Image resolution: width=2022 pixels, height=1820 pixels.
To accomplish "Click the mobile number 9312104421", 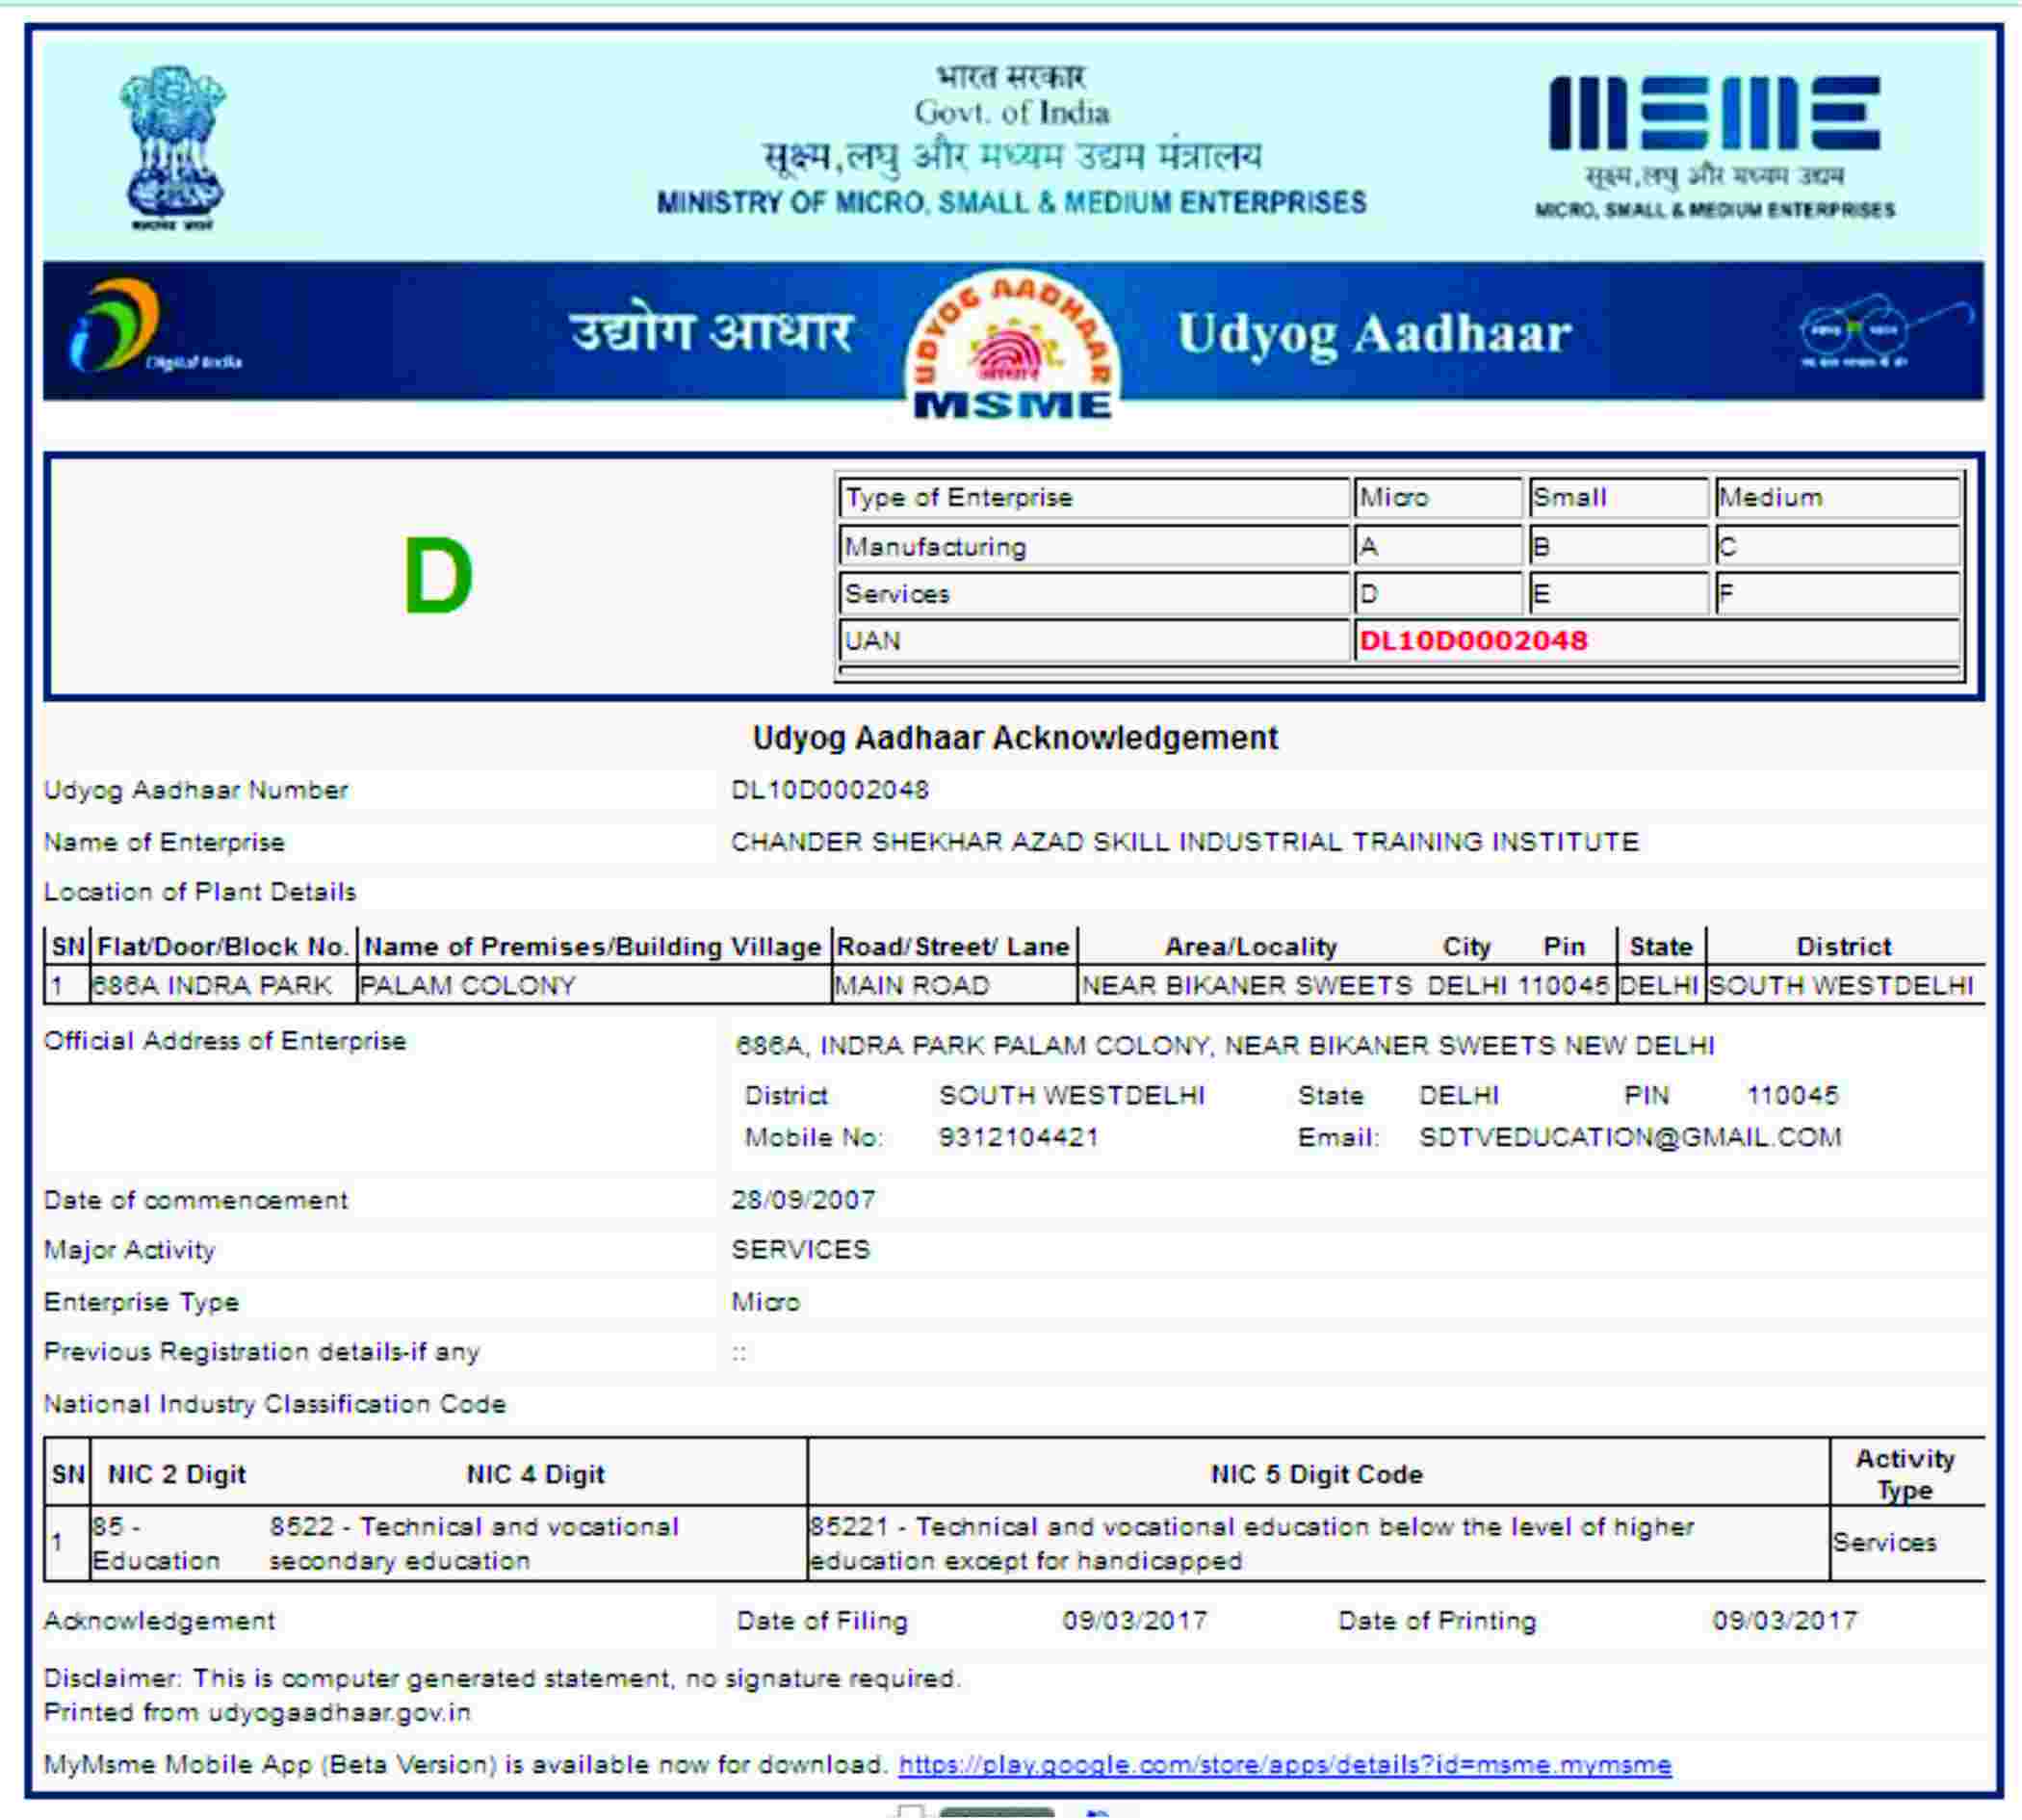I will 1018,1137.
